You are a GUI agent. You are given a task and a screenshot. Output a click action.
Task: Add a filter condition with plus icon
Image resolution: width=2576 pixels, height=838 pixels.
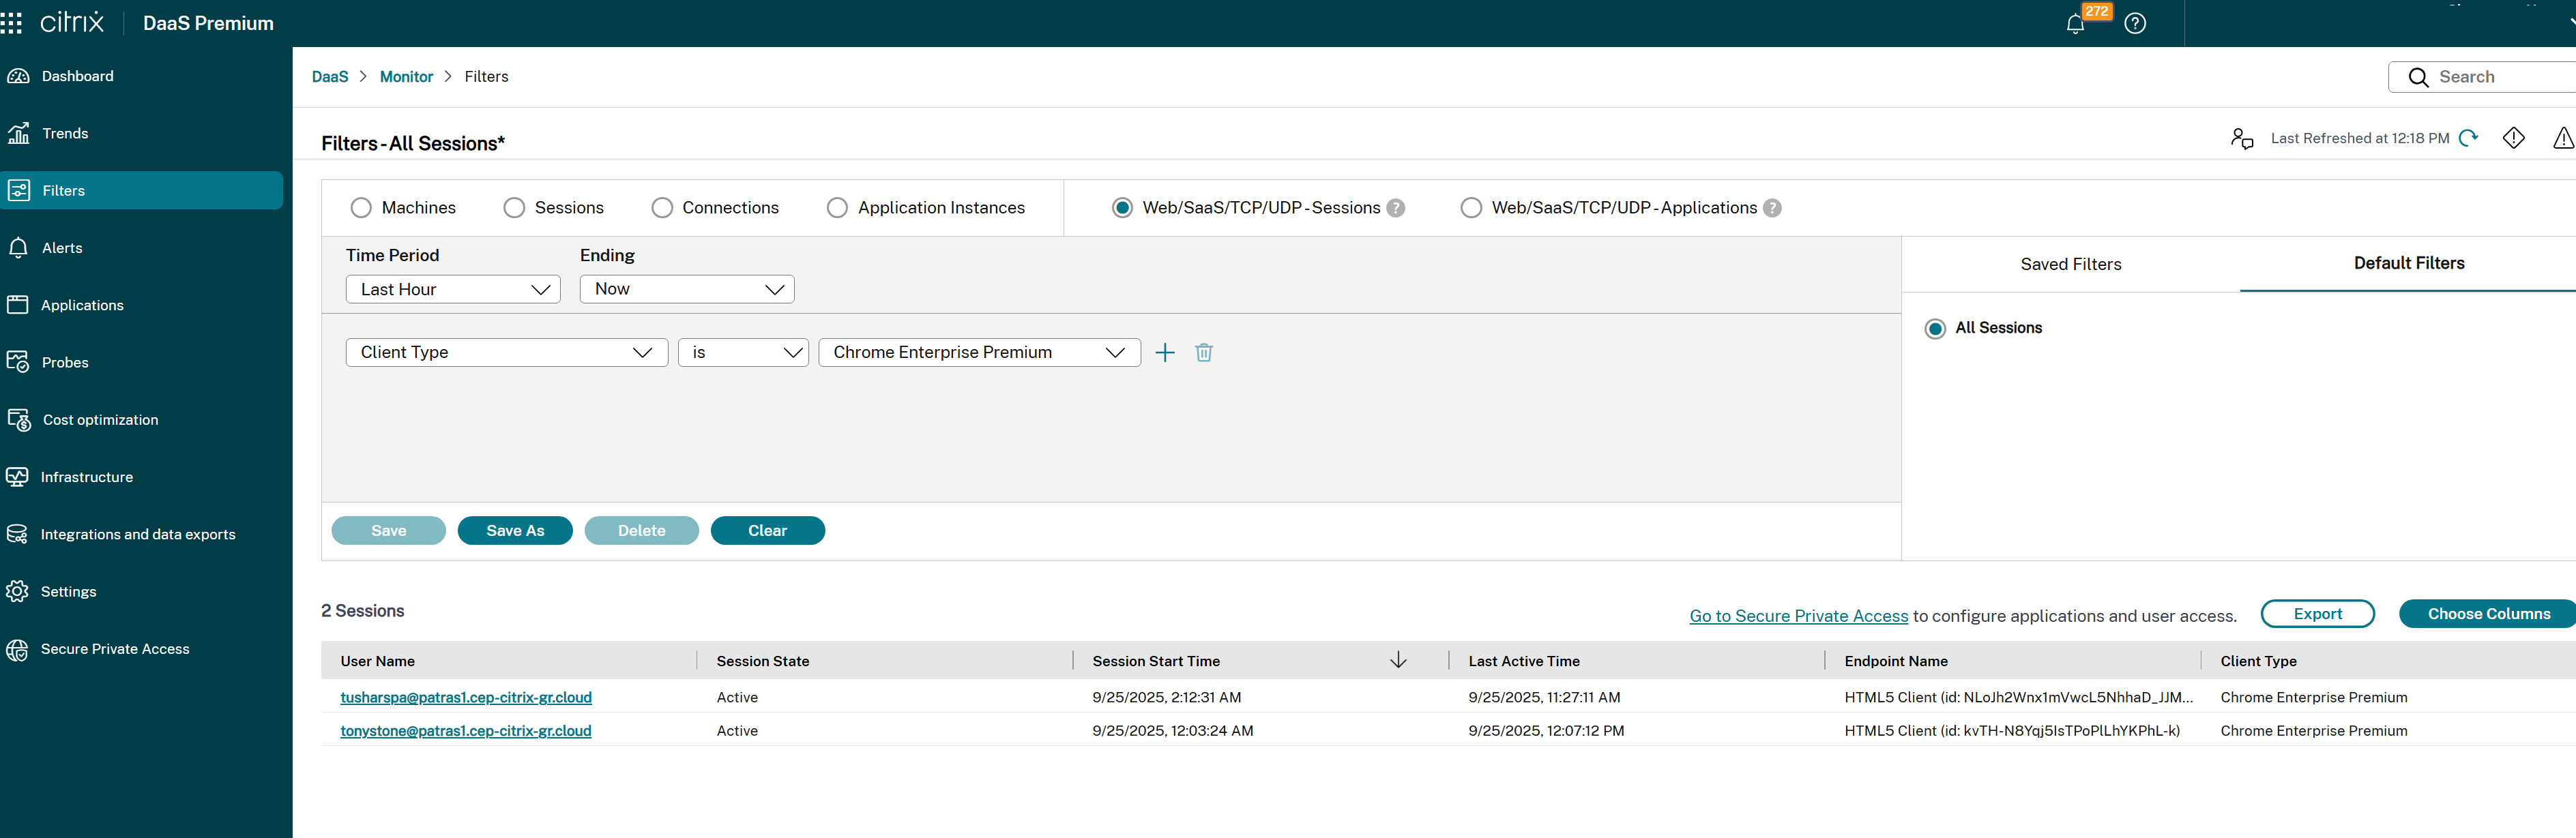(x=1165, y=352)
